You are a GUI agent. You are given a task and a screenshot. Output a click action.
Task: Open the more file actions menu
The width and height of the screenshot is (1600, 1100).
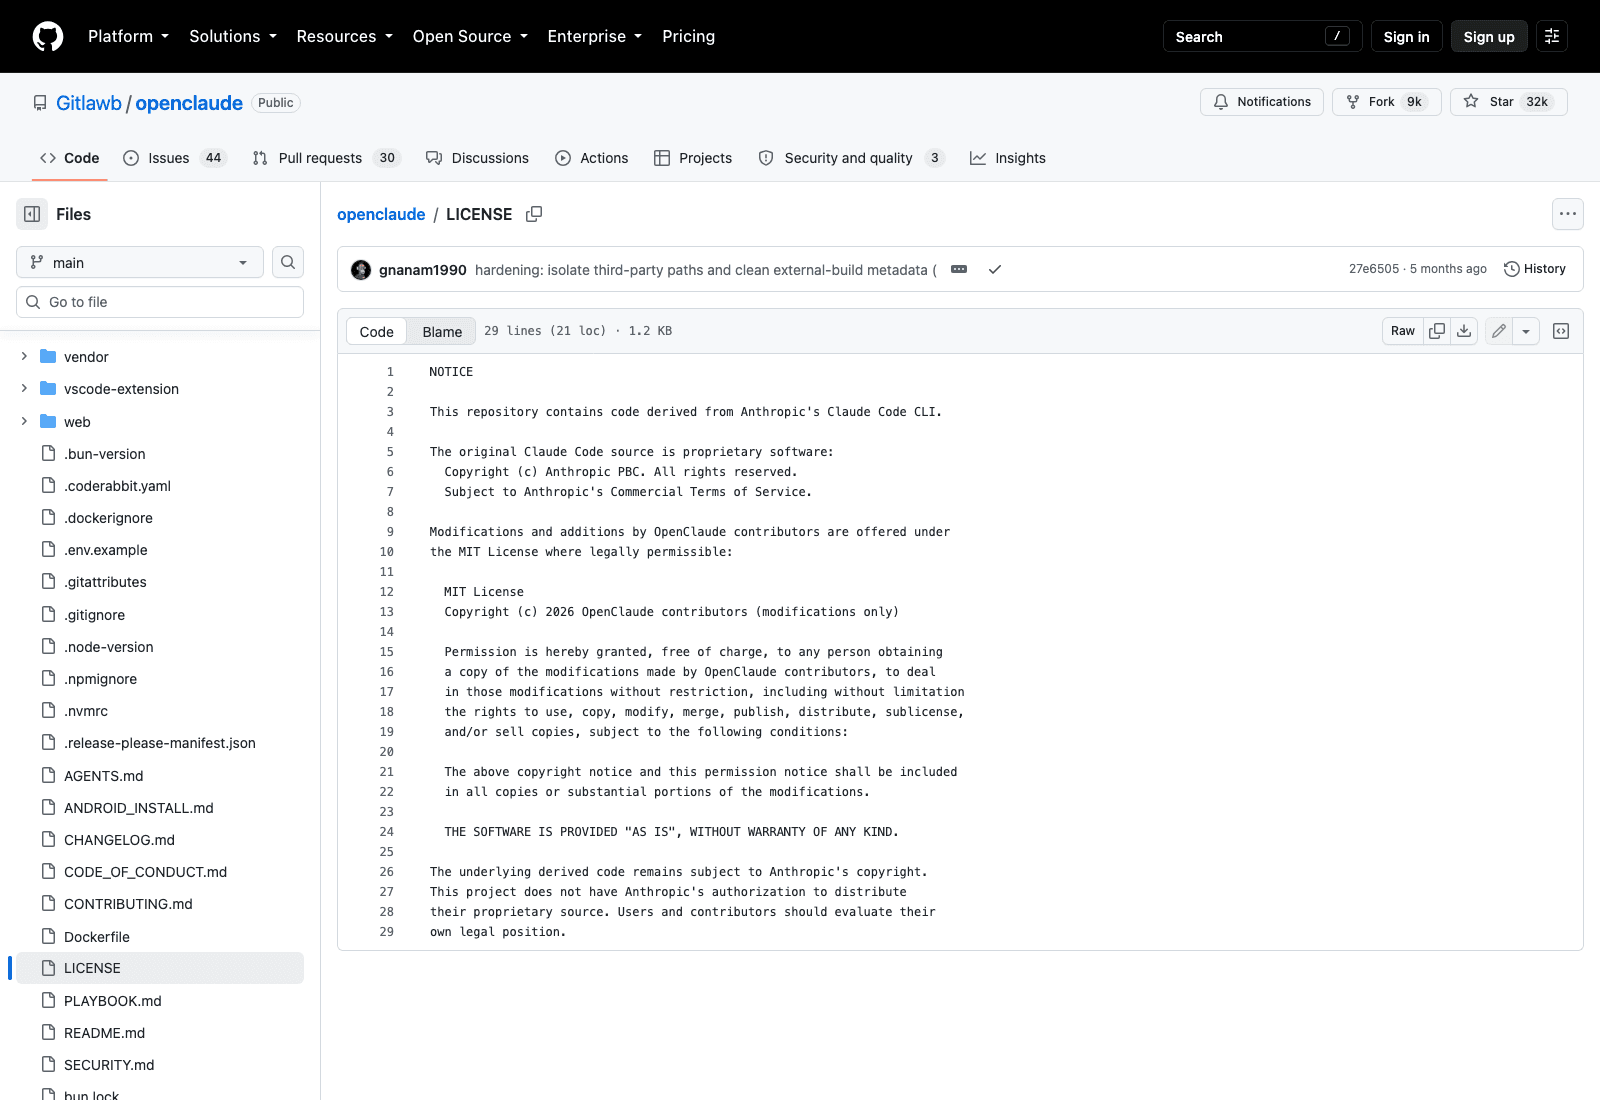pyautogui.click(x=1567, y=214)
